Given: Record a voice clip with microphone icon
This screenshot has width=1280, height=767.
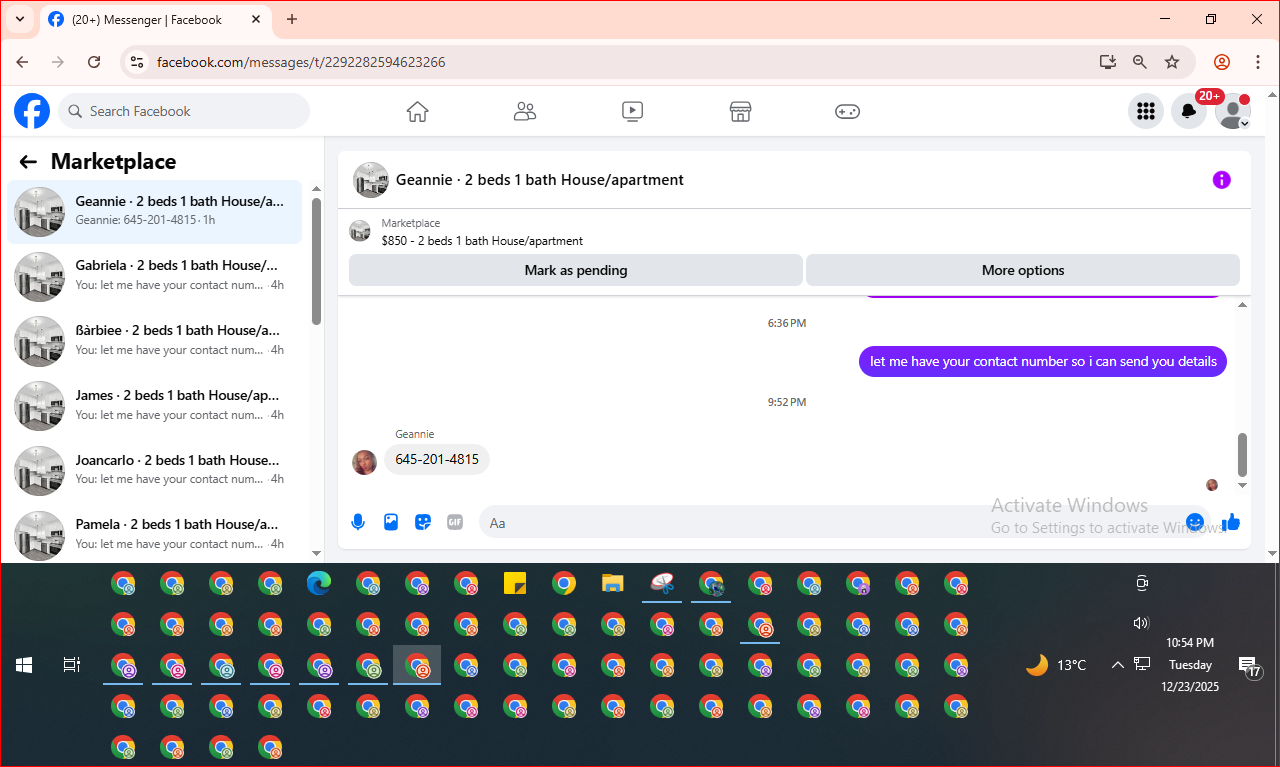Looking at the screenshot, I should pos(358,522).
